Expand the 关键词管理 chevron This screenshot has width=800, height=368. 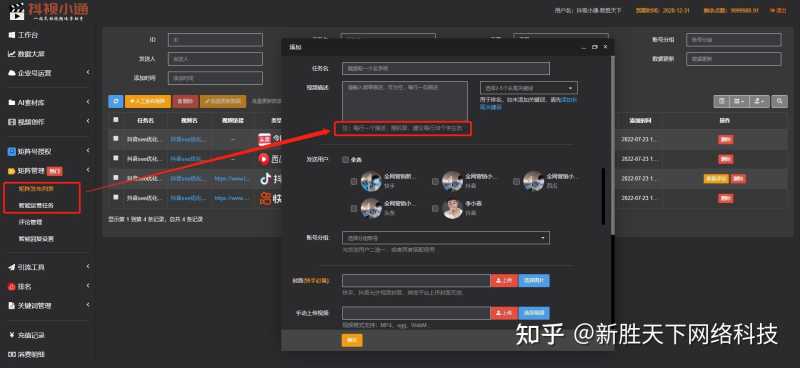[x=88, y=305]
